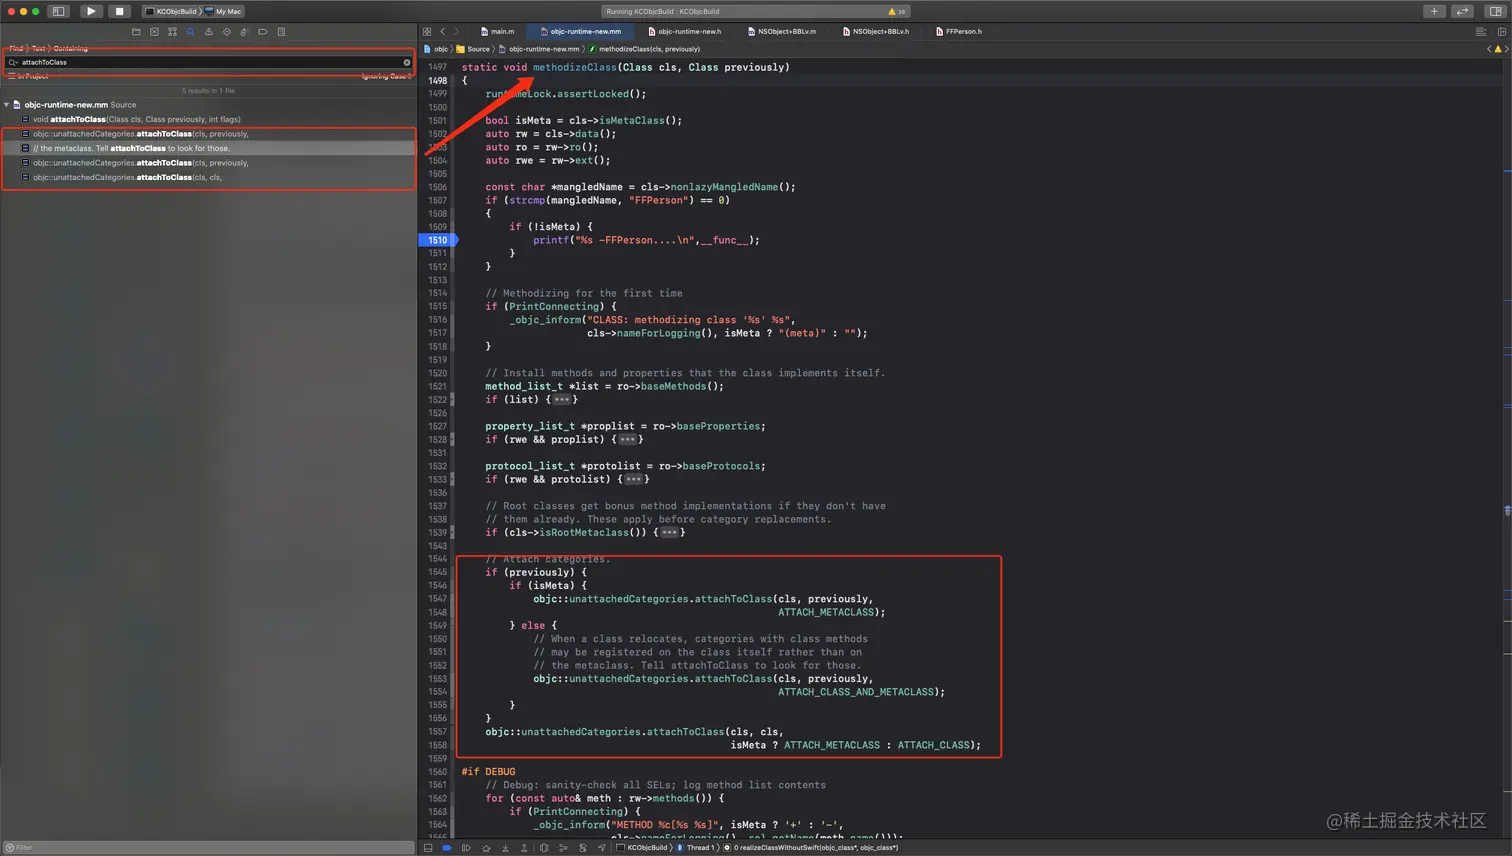
Task: Show the Debug navigator
Action: pos(244,32)
